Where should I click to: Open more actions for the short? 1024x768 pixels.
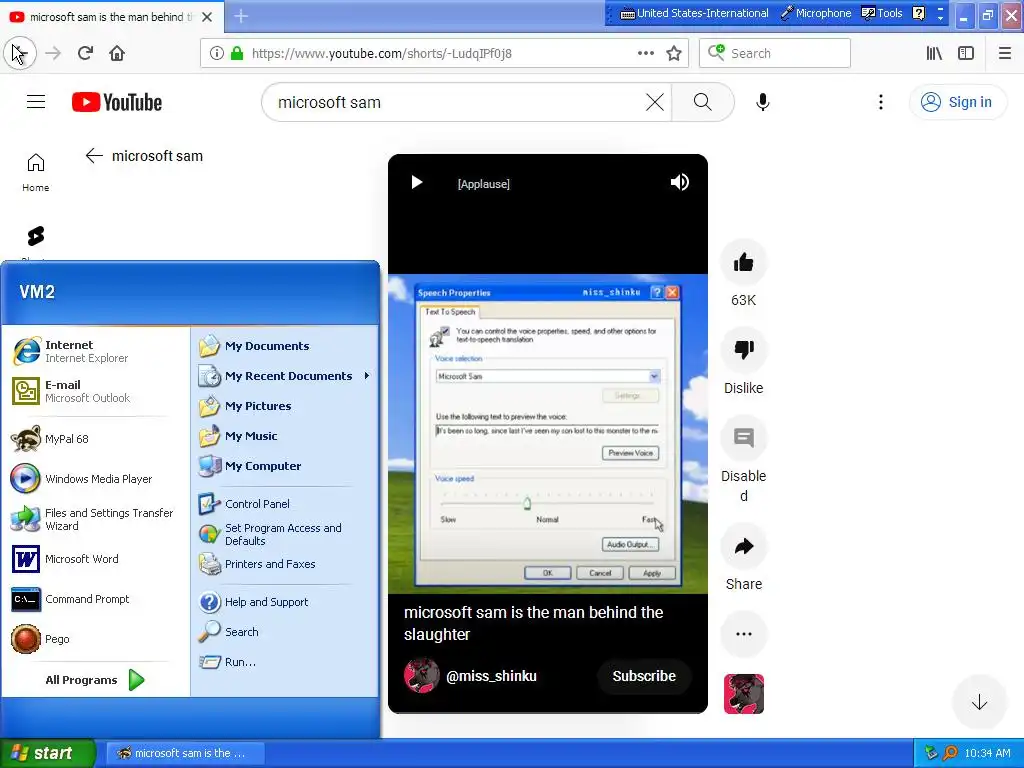743,633
